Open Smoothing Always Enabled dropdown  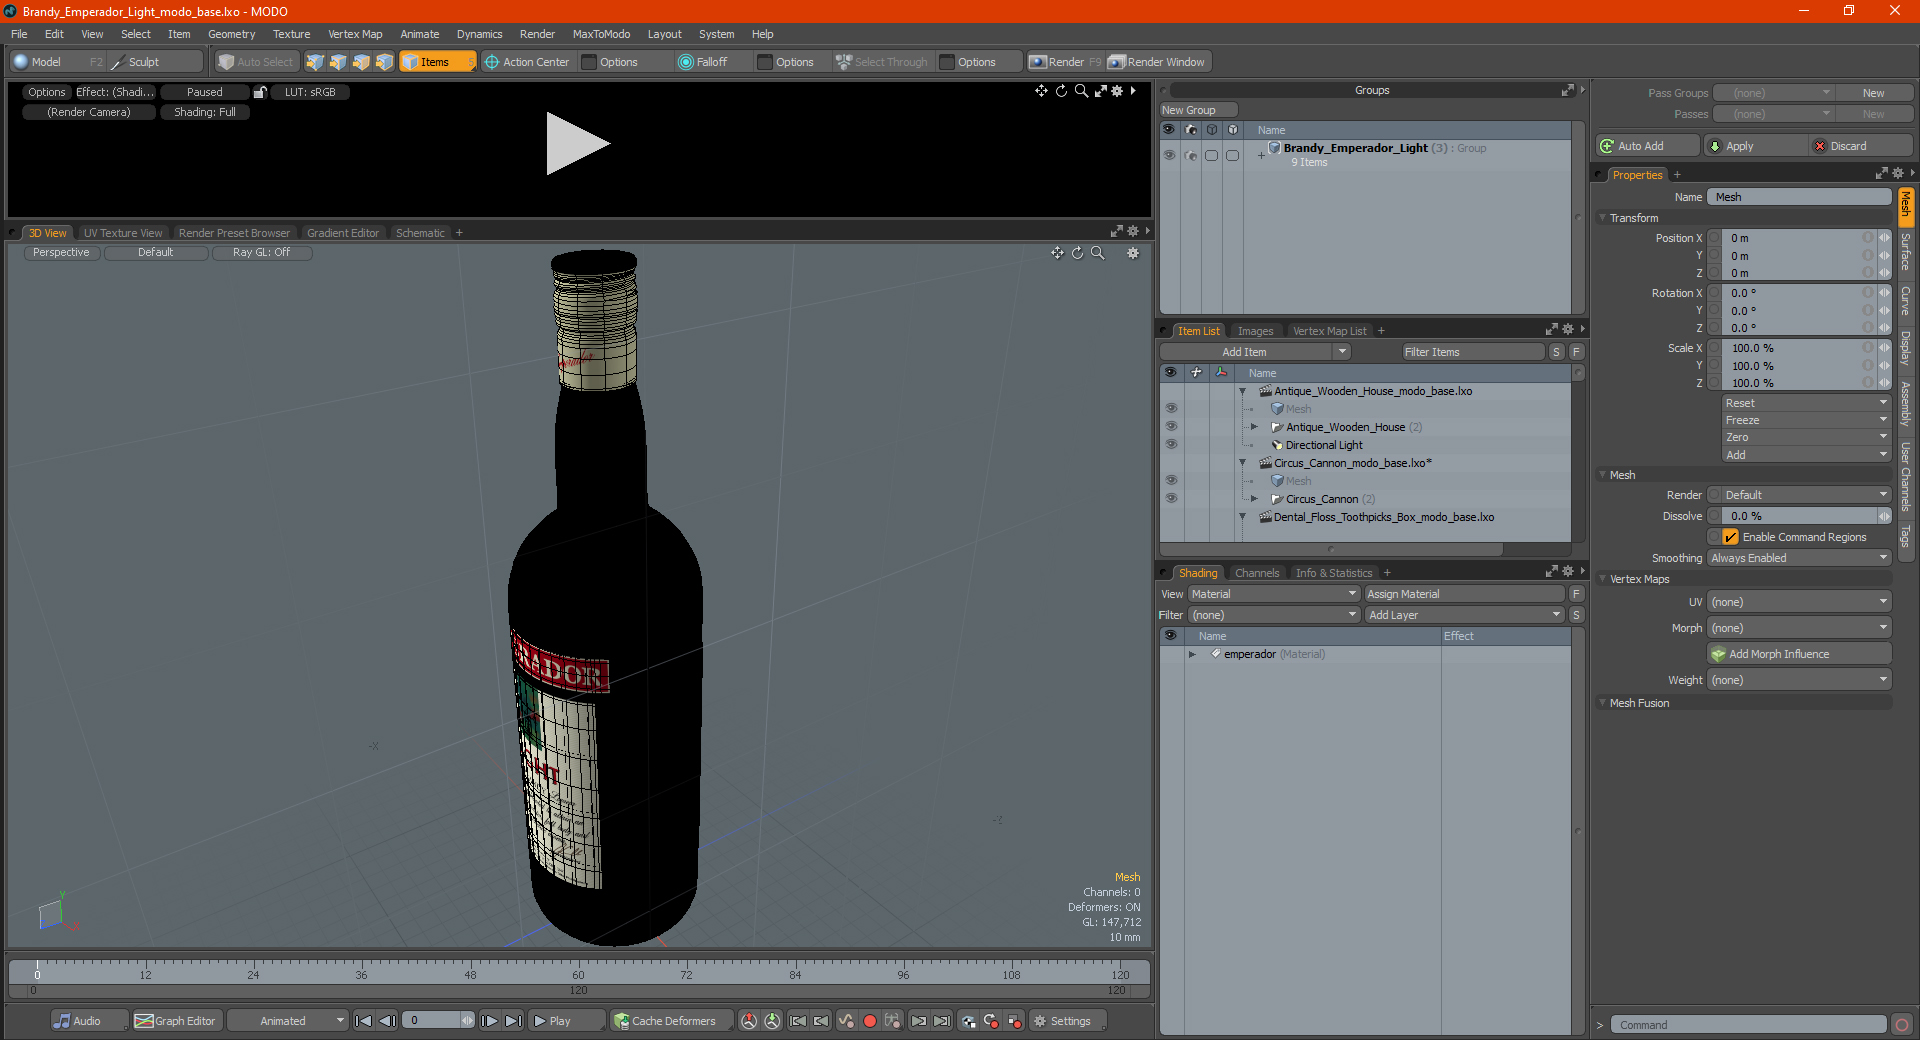point(1798,558)
